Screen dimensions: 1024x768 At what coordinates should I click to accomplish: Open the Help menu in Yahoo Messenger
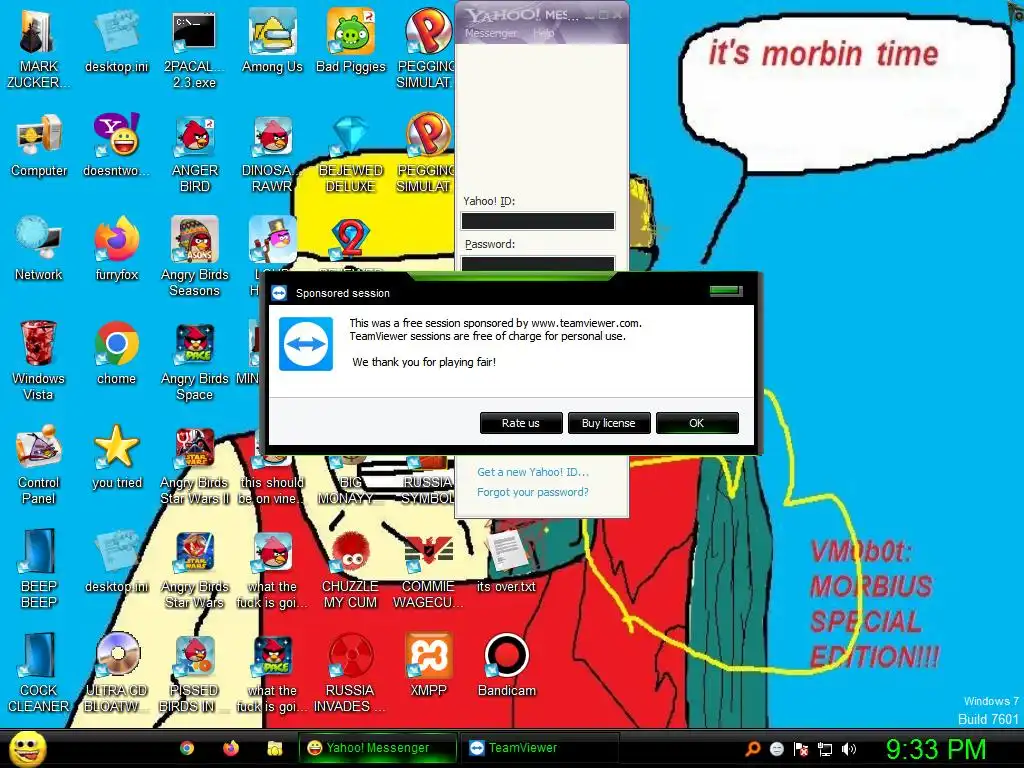point(543,33)
